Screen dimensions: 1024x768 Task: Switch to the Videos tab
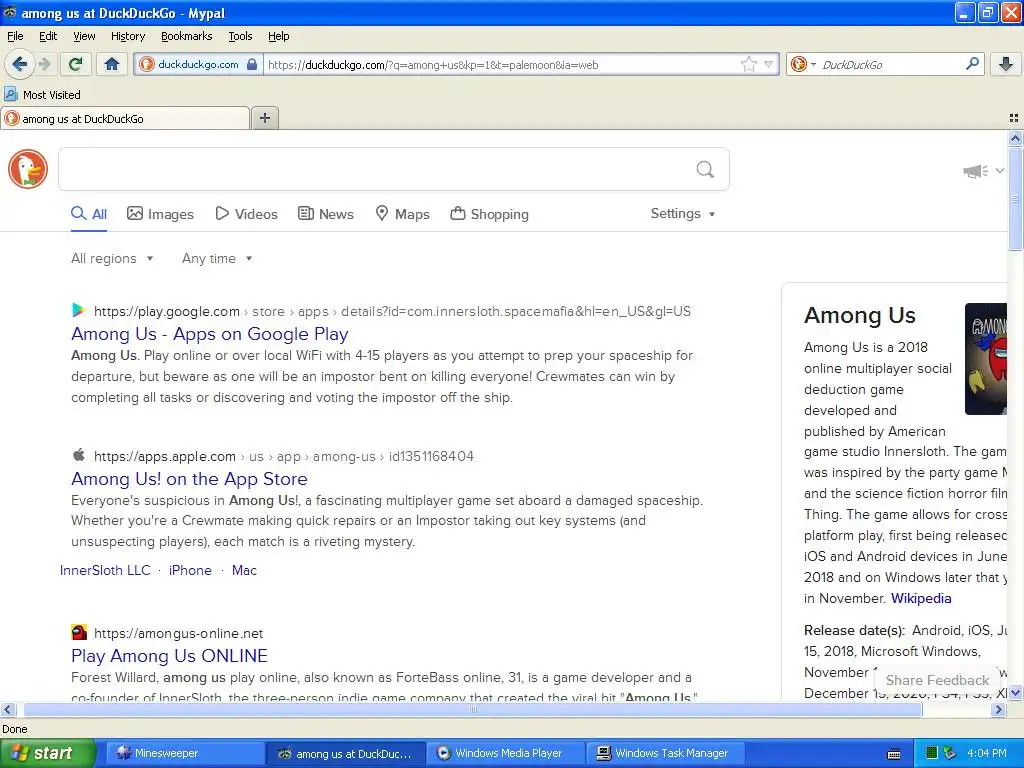click(x=246, y=214)
